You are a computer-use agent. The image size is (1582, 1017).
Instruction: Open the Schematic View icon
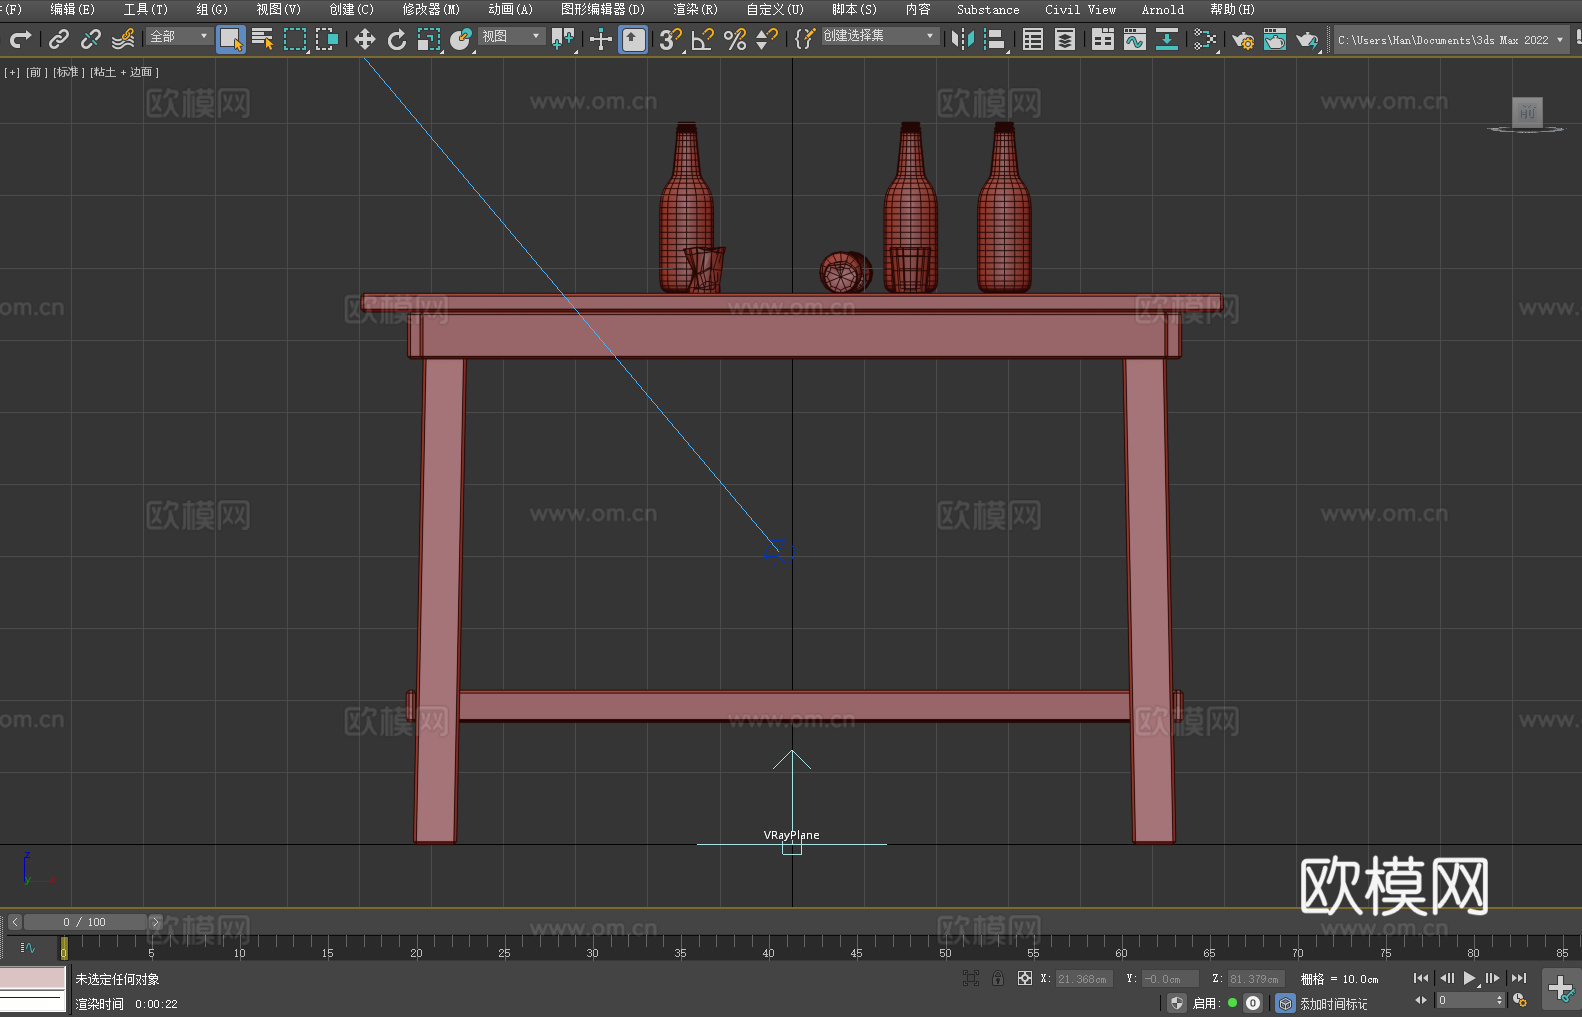pyautogui.click(x=1166, y=39)
